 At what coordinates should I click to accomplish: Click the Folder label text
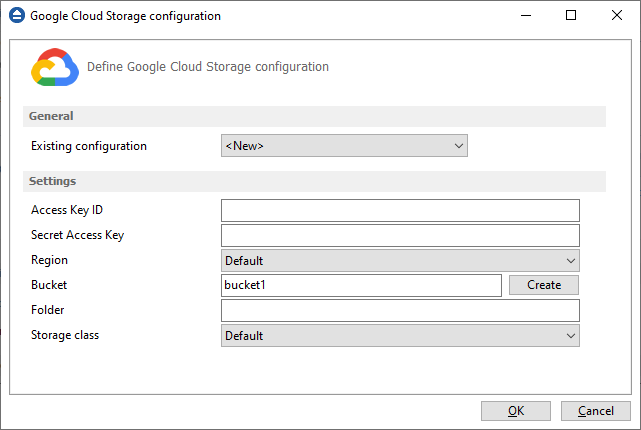[x=48, y=310]
